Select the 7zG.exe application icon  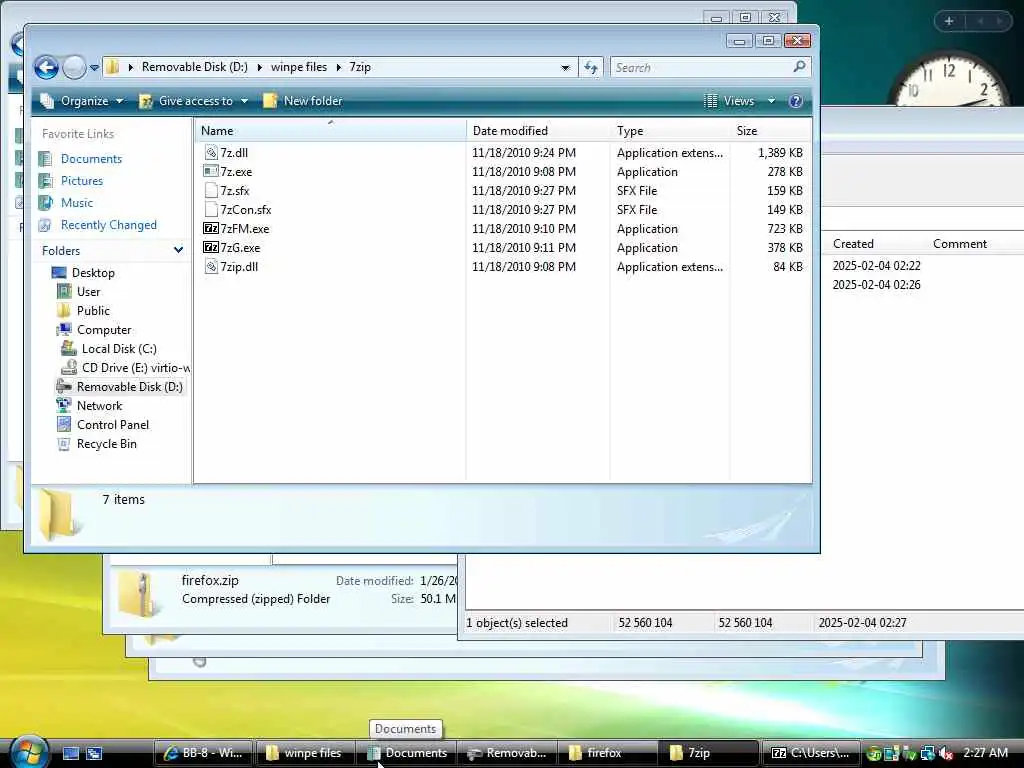click(x=211, y=248)
